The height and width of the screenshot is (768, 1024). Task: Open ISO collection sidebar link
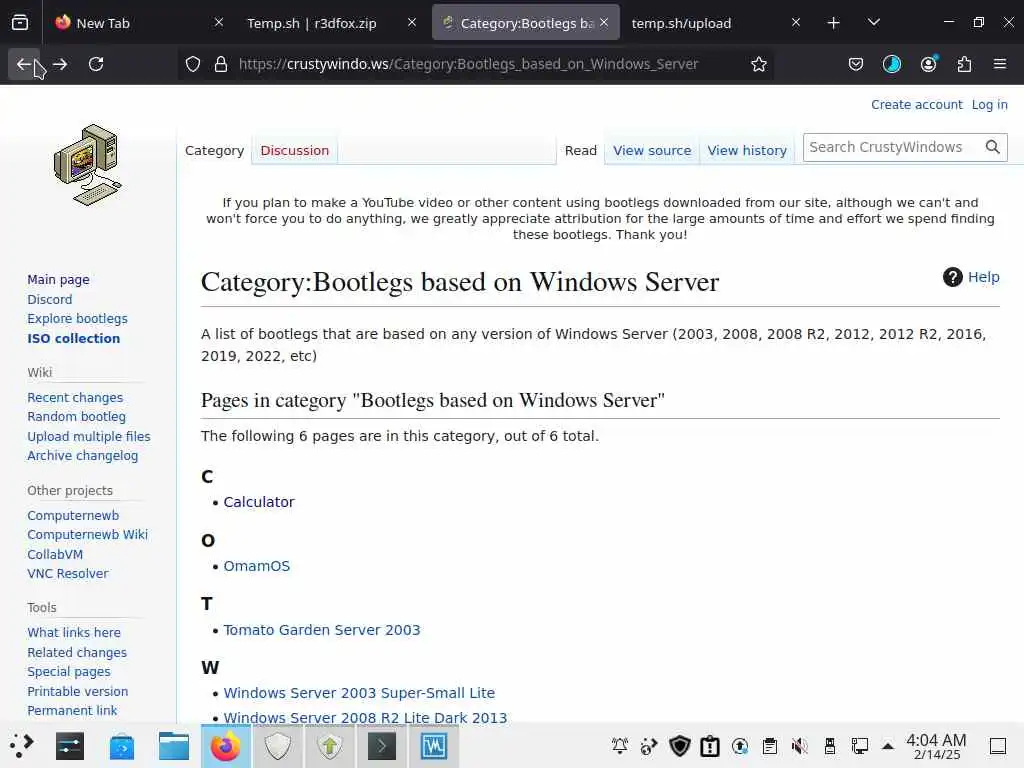pyautogui.click(x=74, y=338)
